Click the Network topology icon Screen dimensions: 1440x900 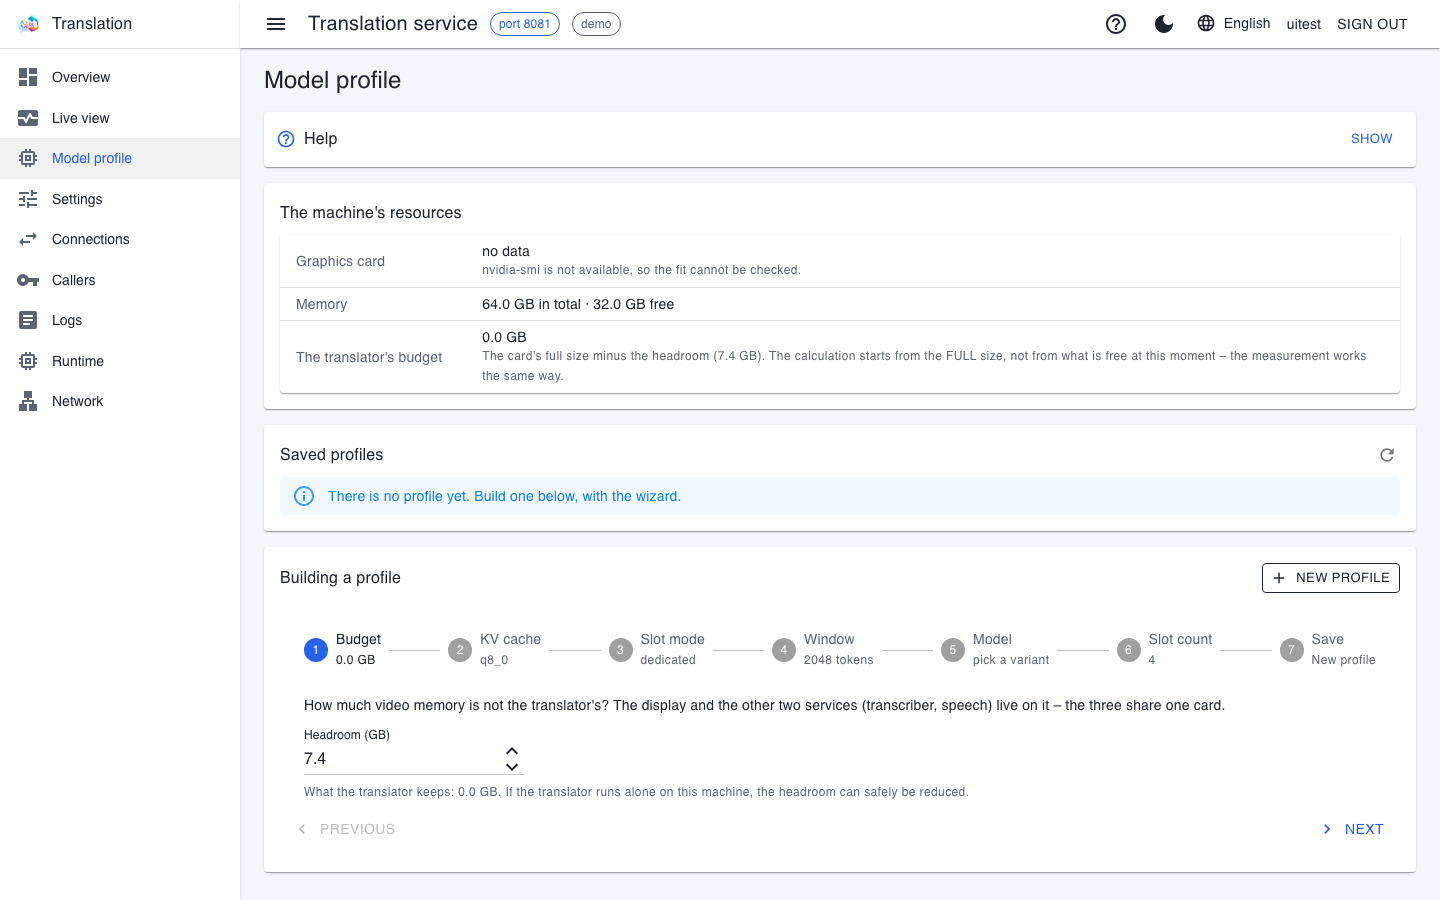pyautogui.click(x=28, y=401)
